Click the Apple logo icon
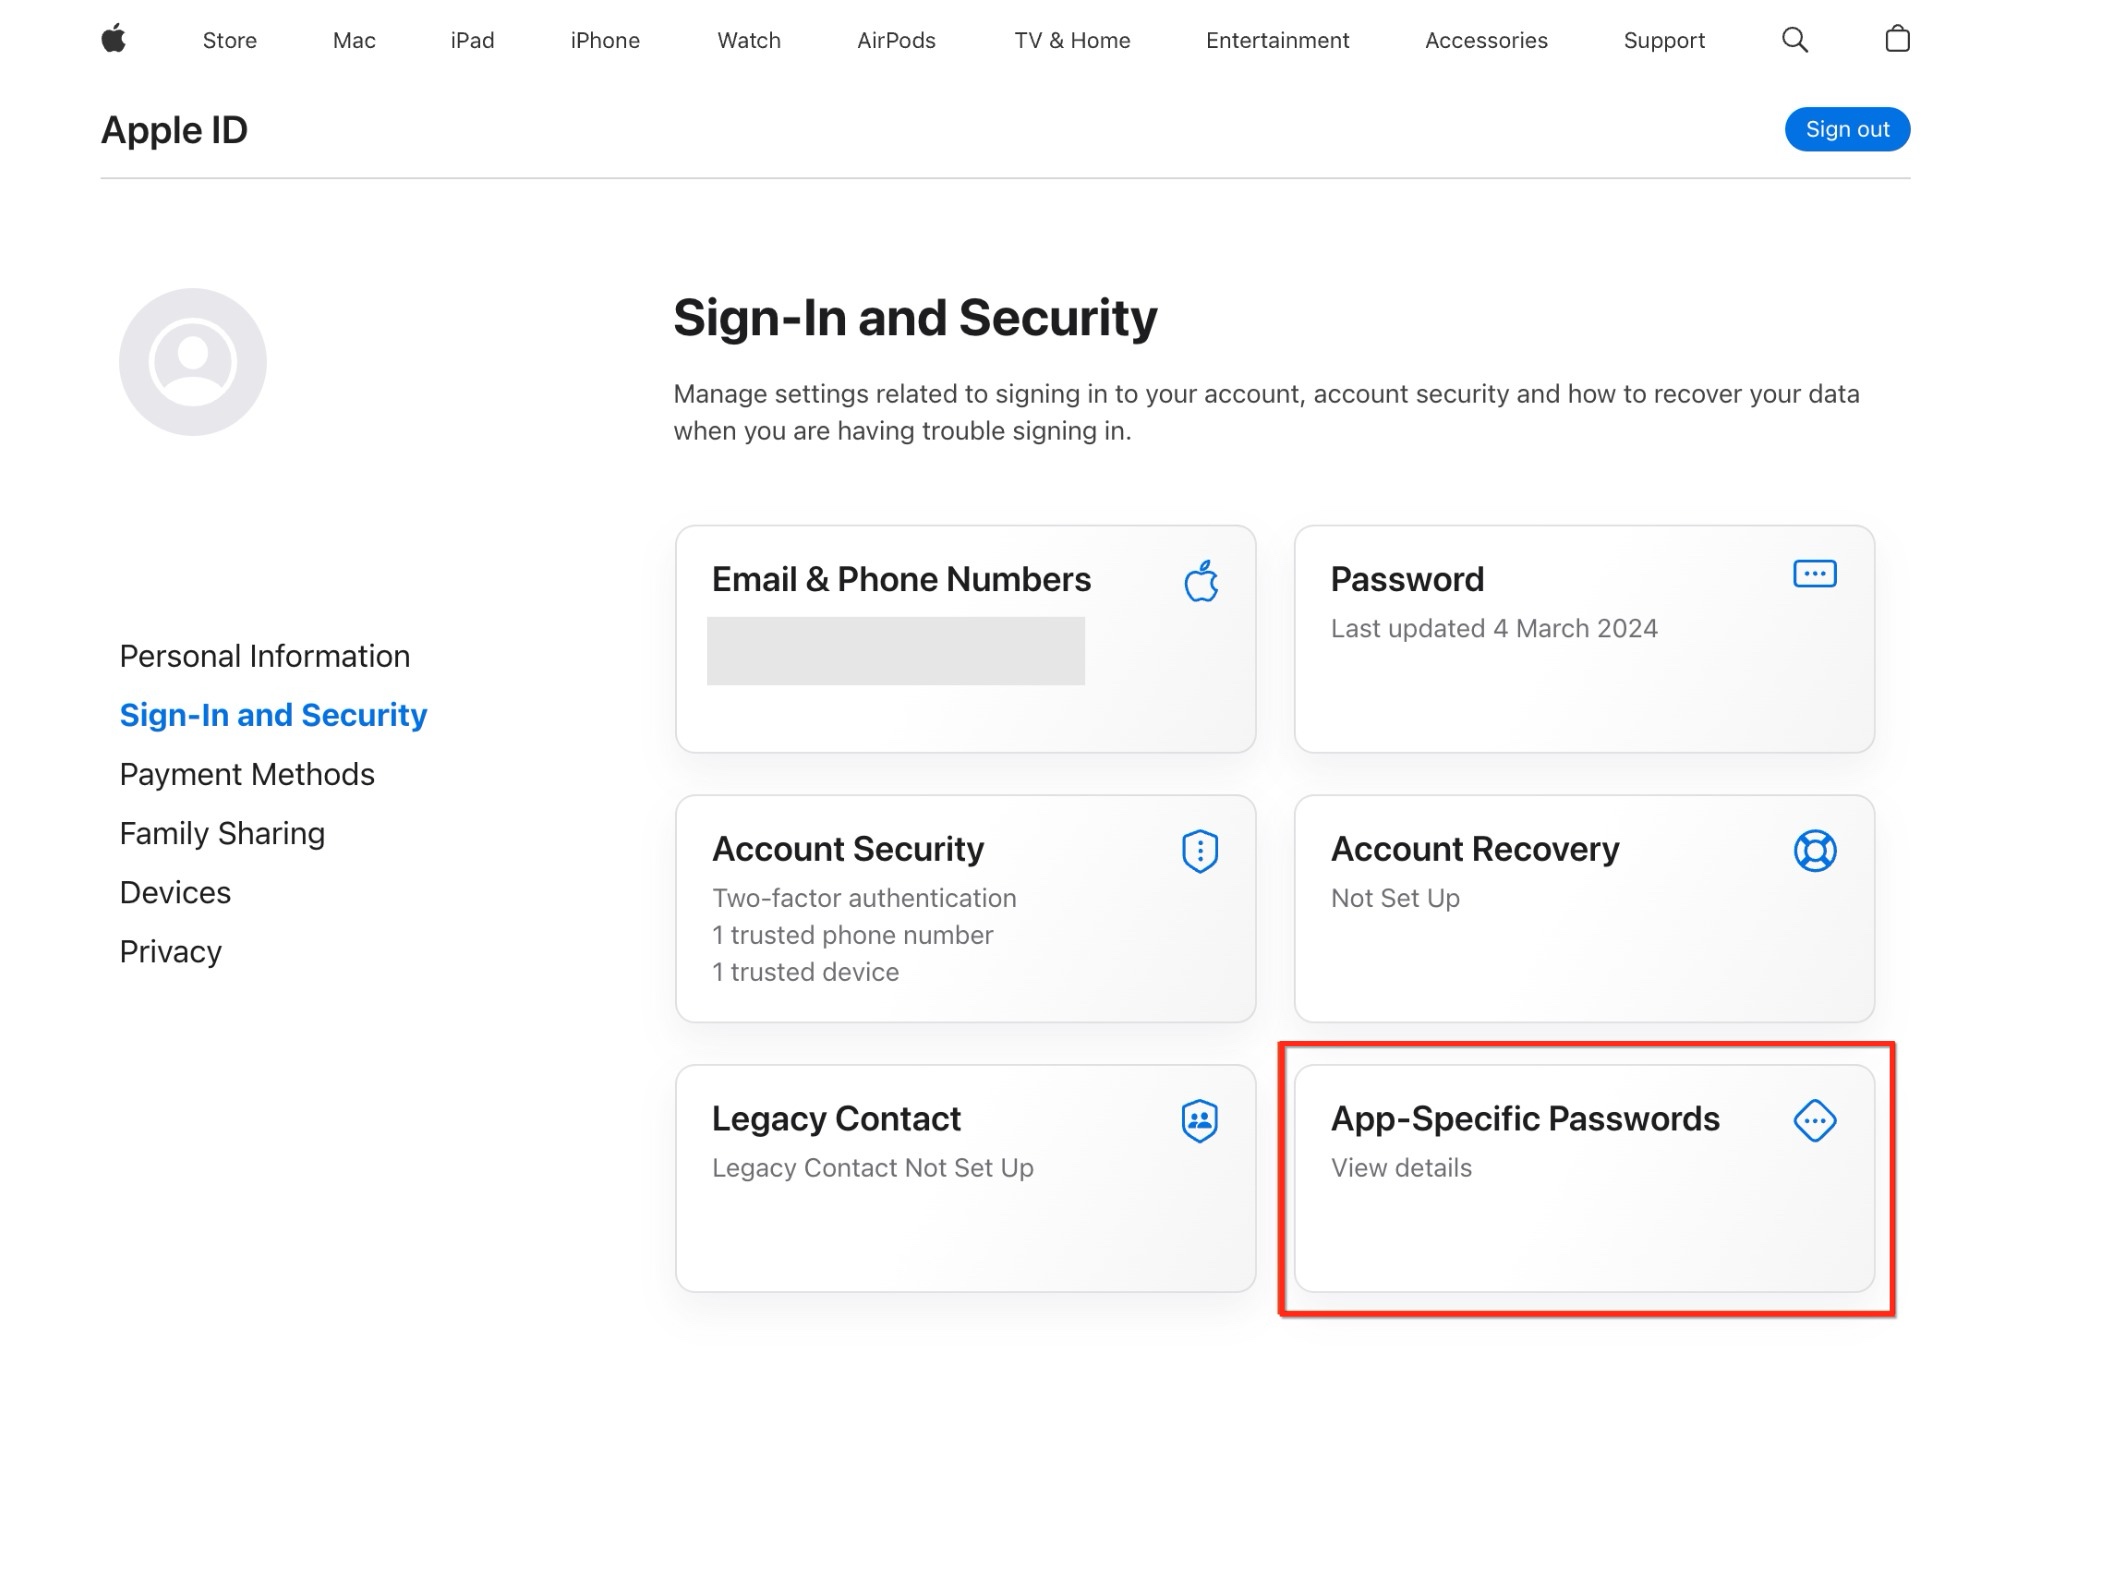2122x1596 pixels. (114, 39)
